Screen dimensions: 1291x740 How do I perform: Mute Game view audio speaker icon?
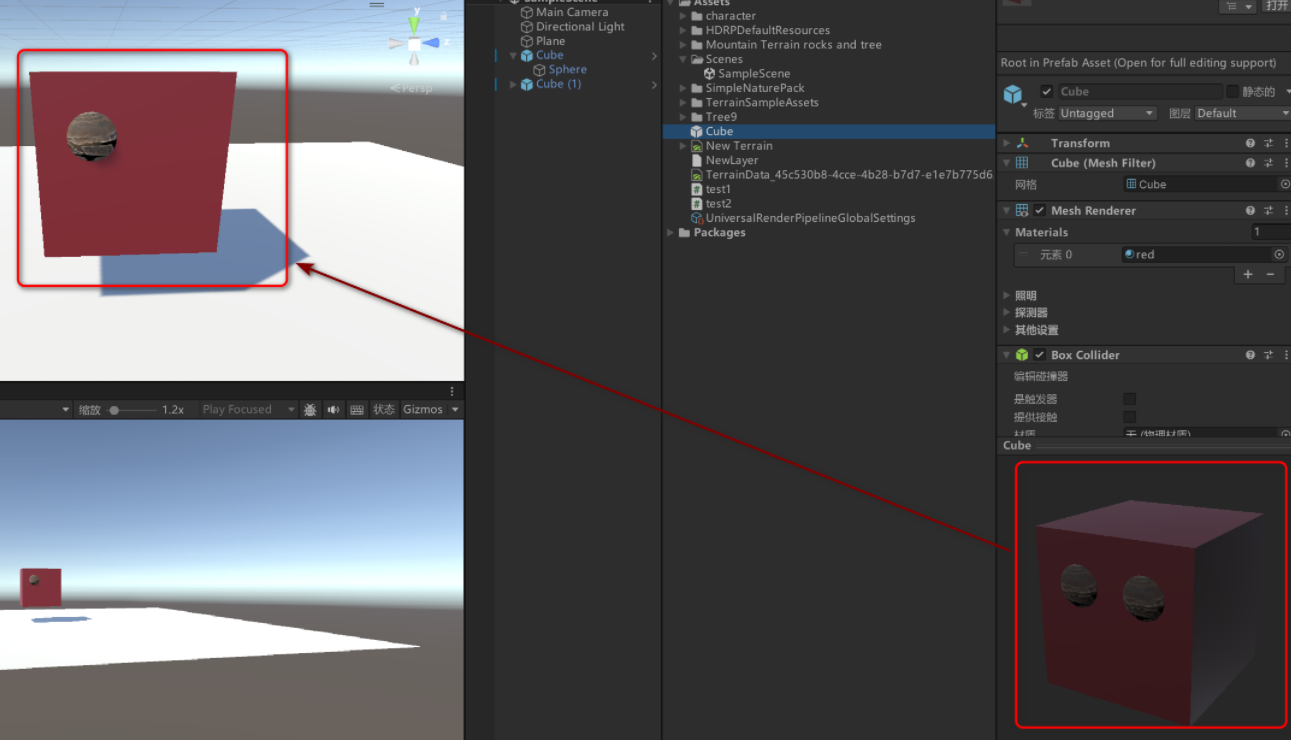click(333, 410)
